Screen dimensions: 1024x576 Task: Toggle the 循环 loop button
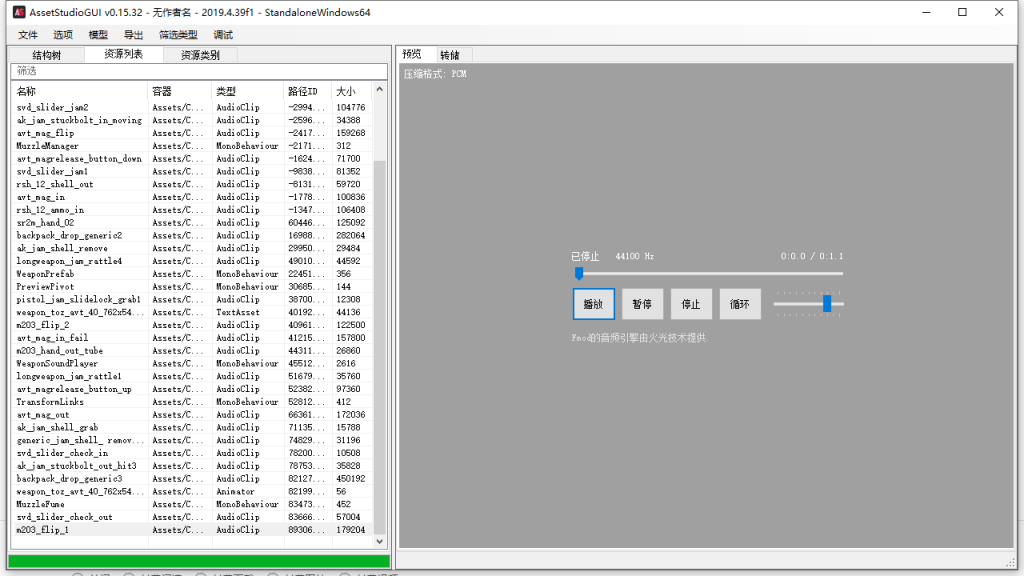(x=740, y=304)
